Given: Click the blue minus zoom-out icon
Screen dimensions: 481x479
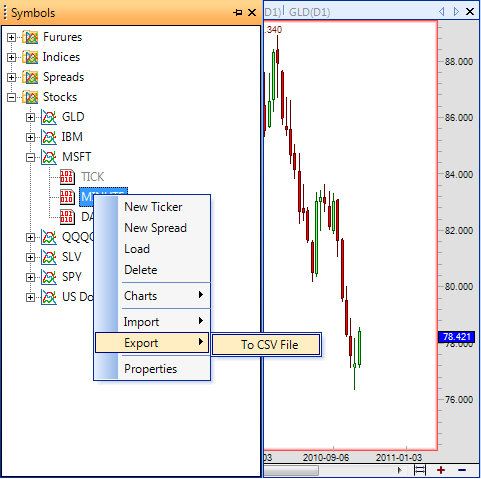Looking at the screenshot, I should 462,470.
